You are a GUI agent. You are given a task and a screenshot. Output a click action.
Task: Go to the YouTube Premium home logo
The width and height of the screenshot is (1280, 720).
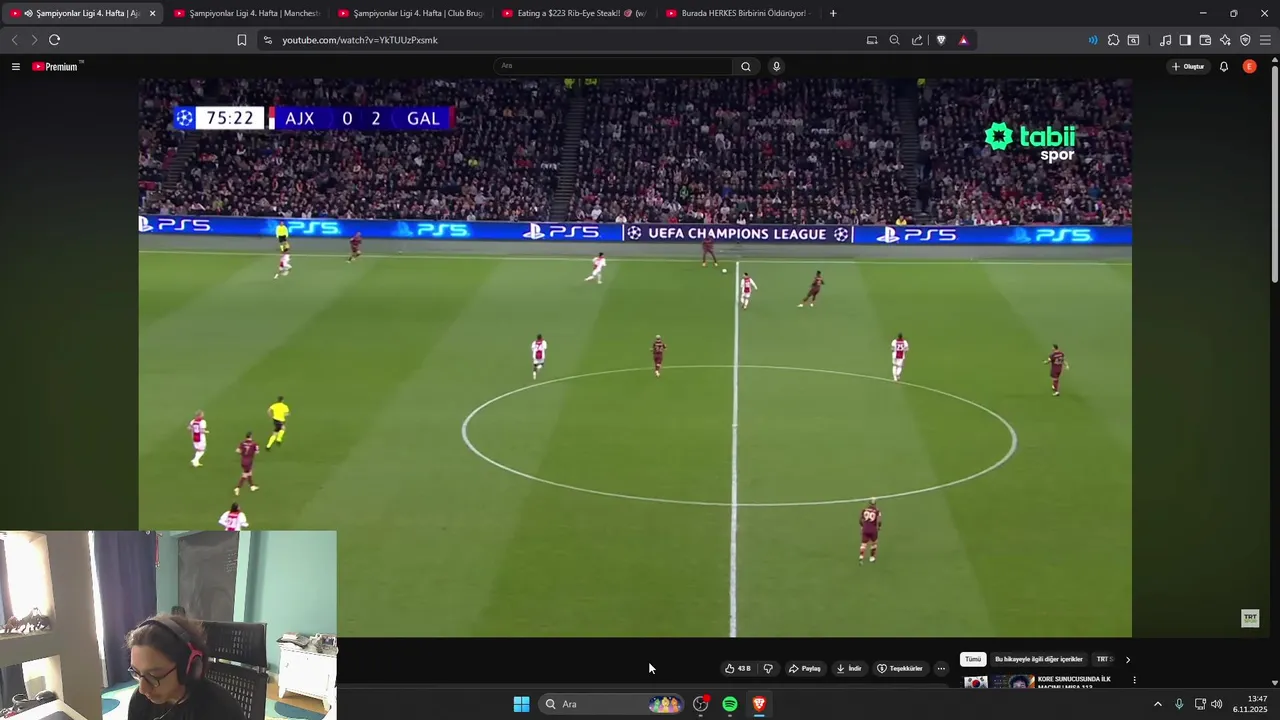click(x=56, y=66)
